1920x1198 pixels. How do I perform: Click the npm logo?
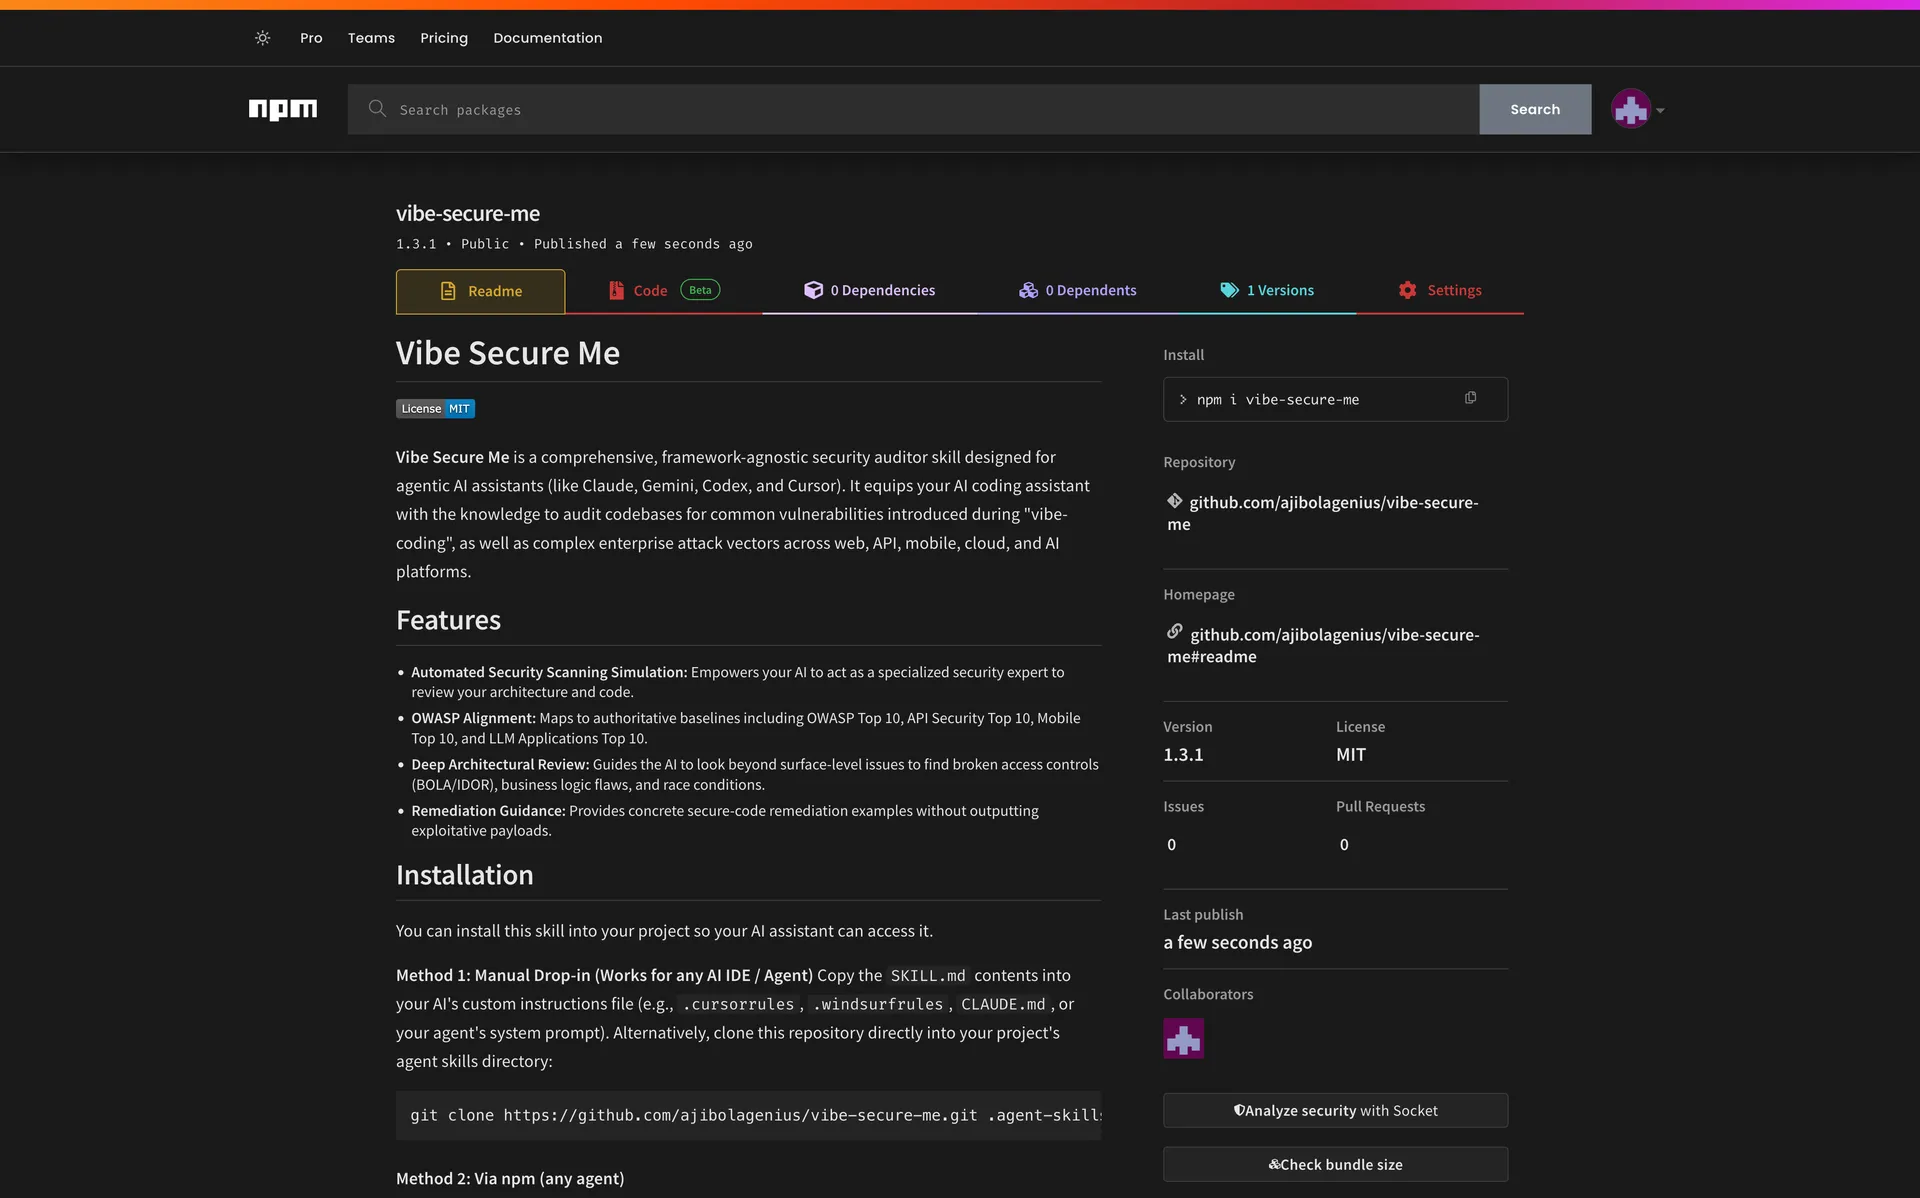pyautogui.click(x=283, y=109)
